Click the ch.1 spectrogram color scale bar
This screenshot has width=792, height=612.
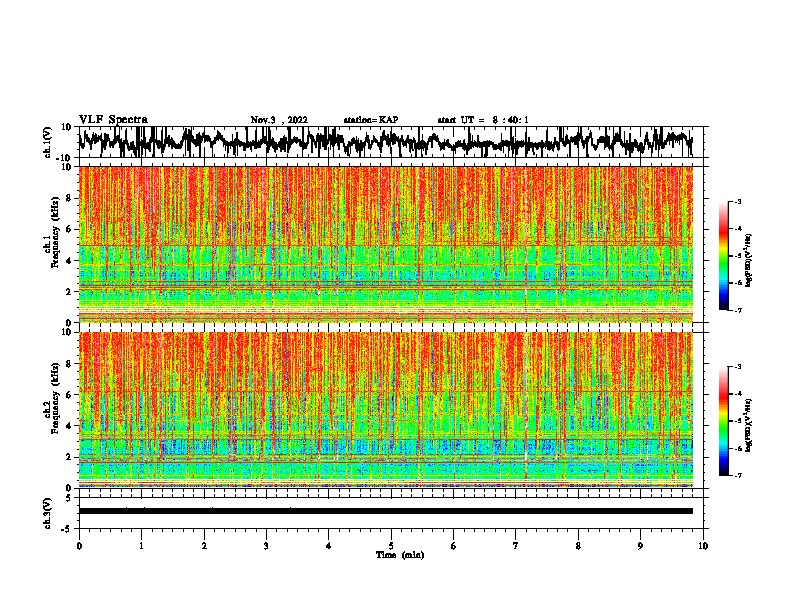[724, 256]
